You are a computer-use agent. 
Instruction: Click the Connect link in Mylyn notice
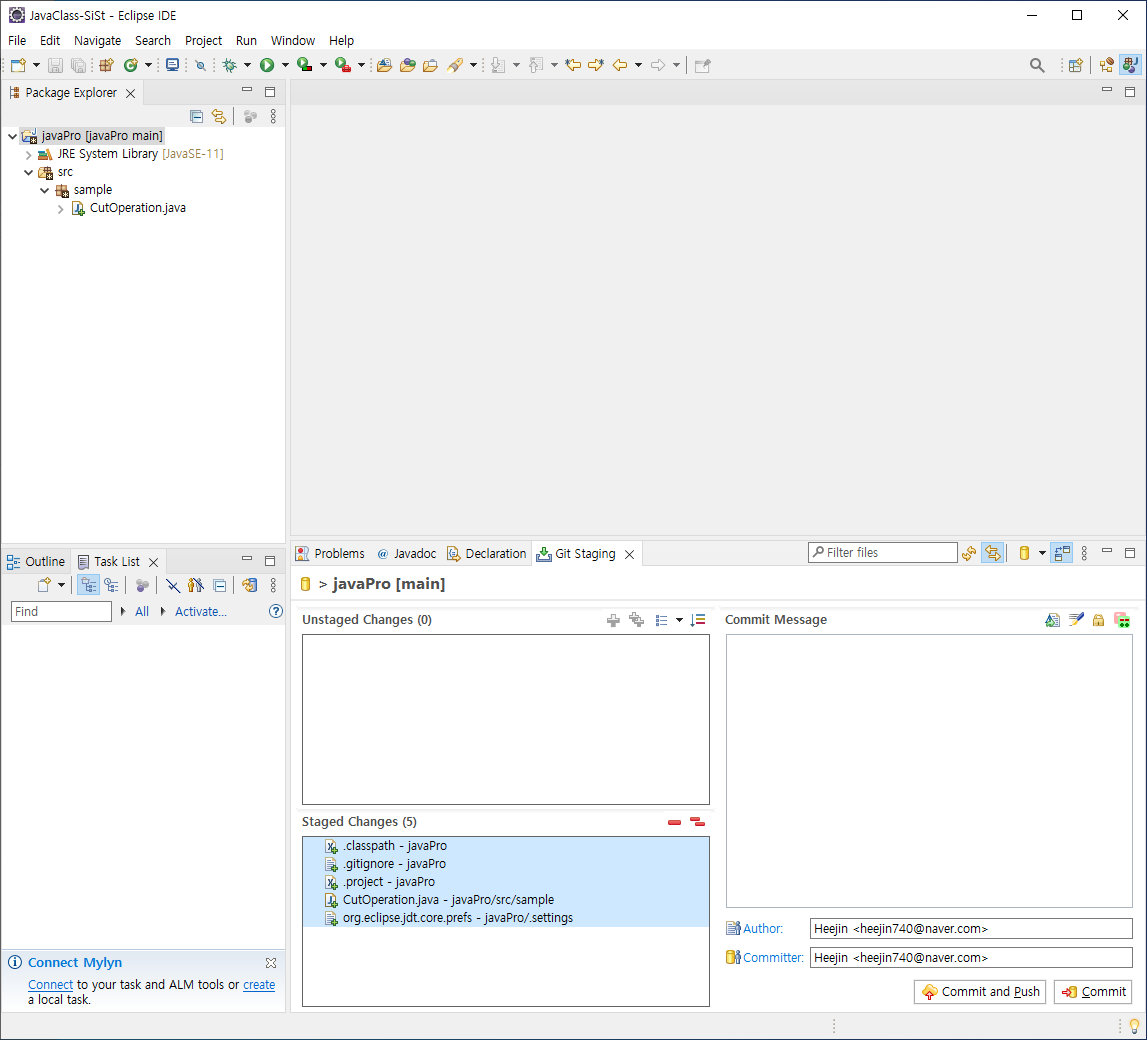(x=50, y=984)
